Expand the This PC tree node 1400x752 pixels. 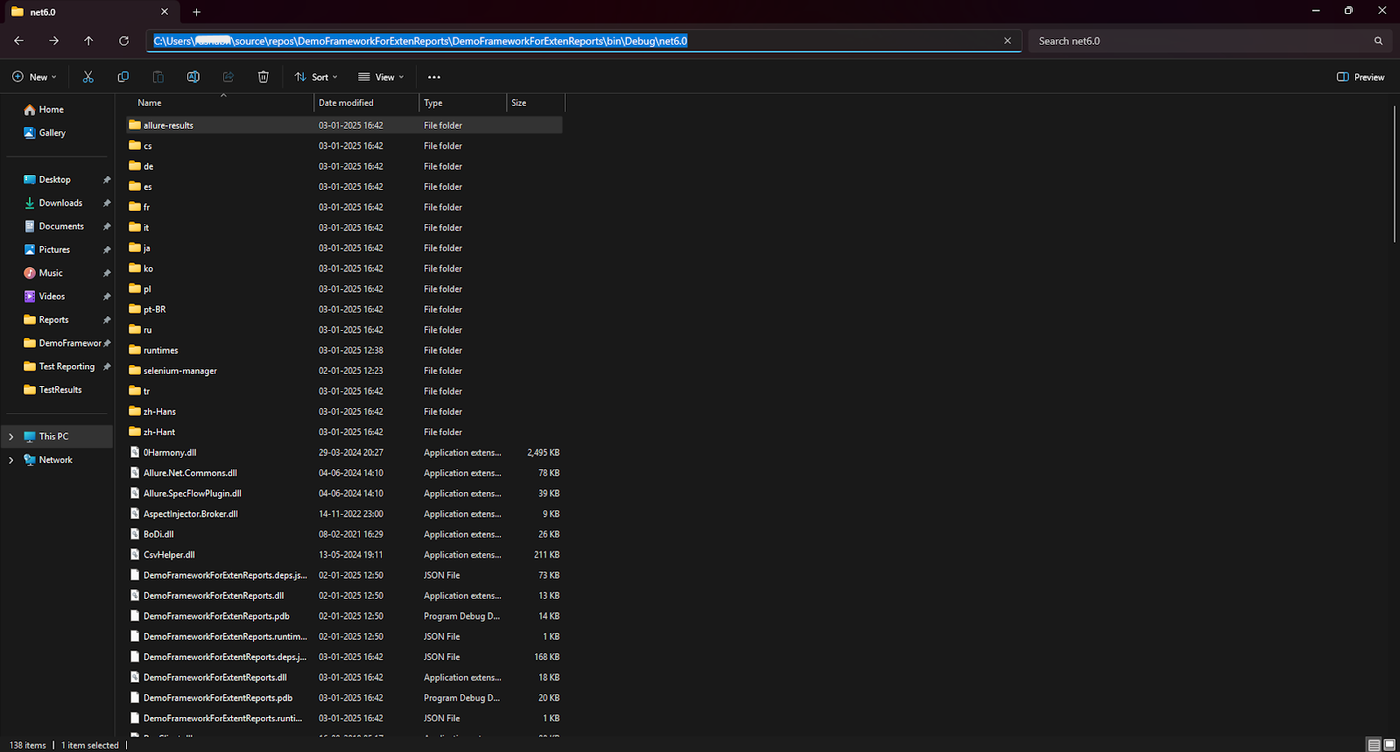(11, 437)
